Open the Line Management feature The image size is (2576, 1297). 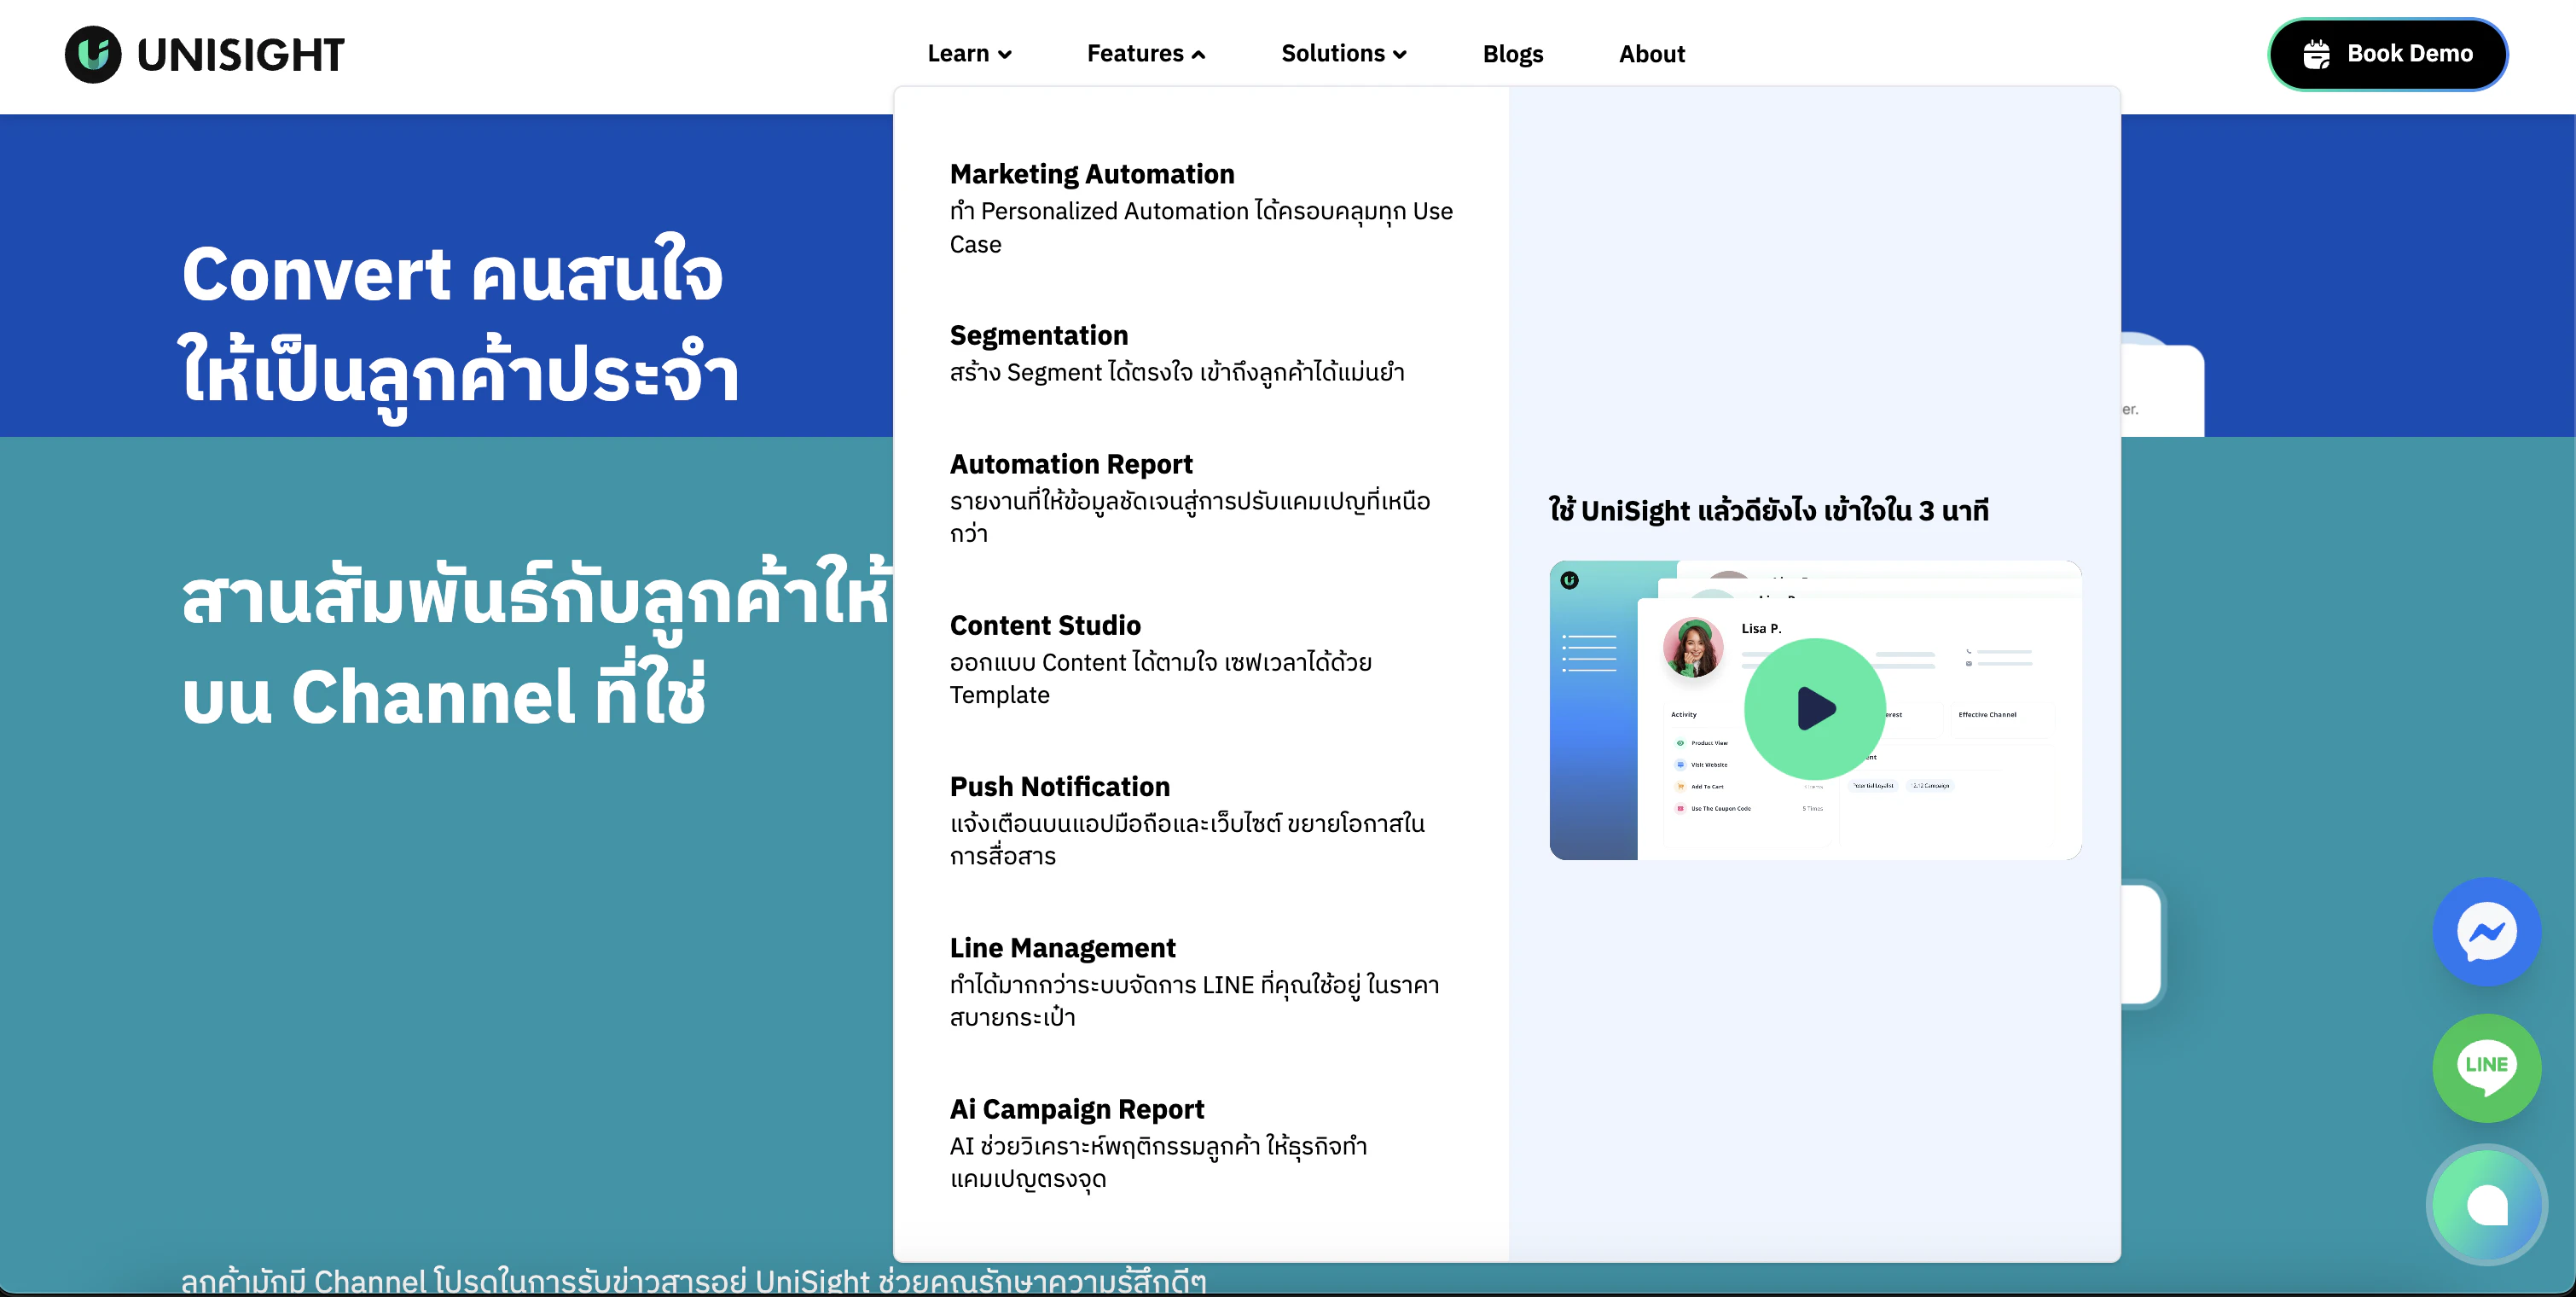pyautogui.click(x=1062, y=947)
